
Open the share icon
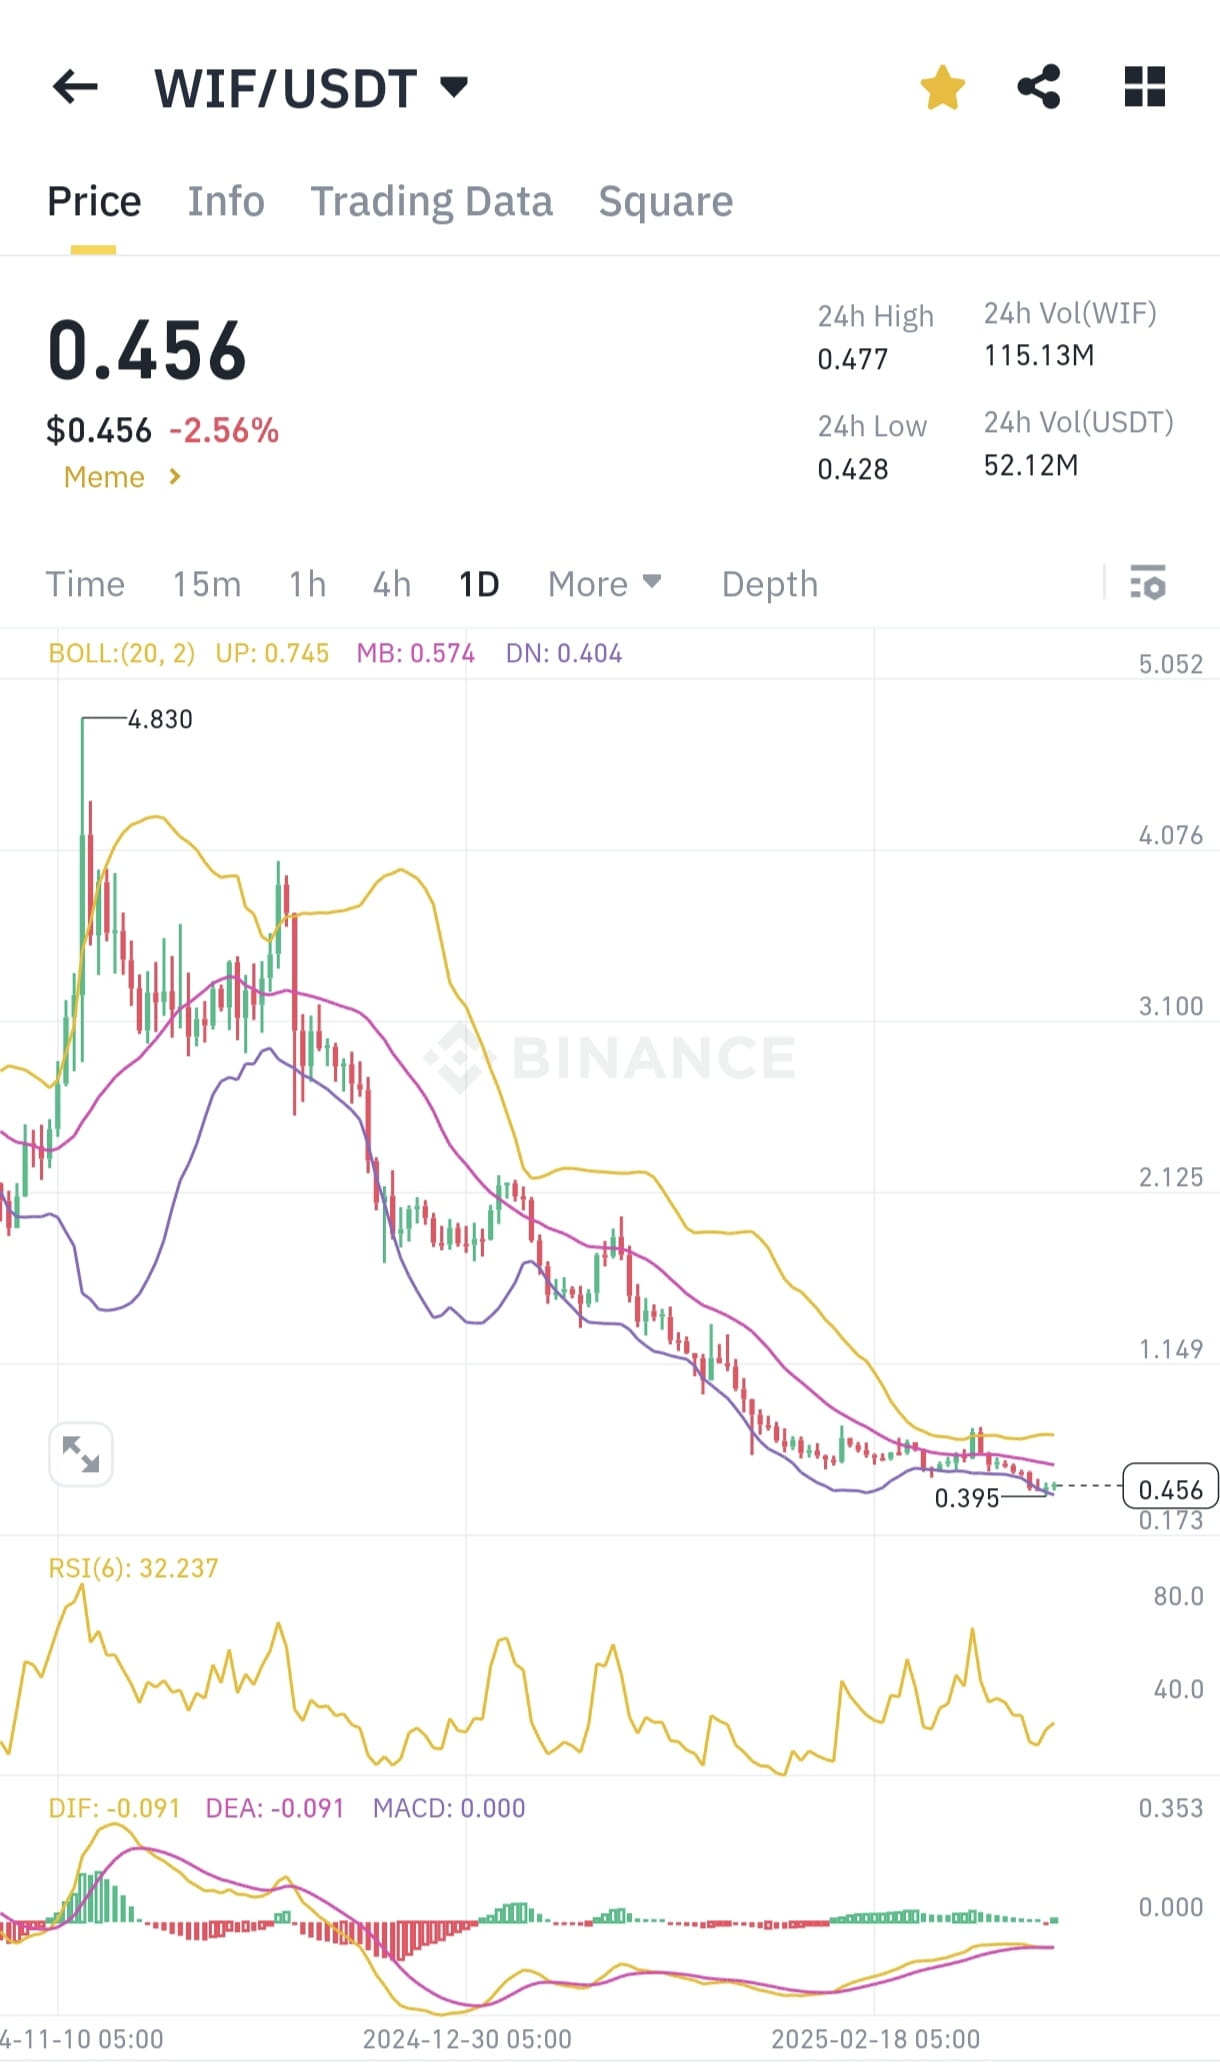pyautogui.click(x=1039, y=87)
